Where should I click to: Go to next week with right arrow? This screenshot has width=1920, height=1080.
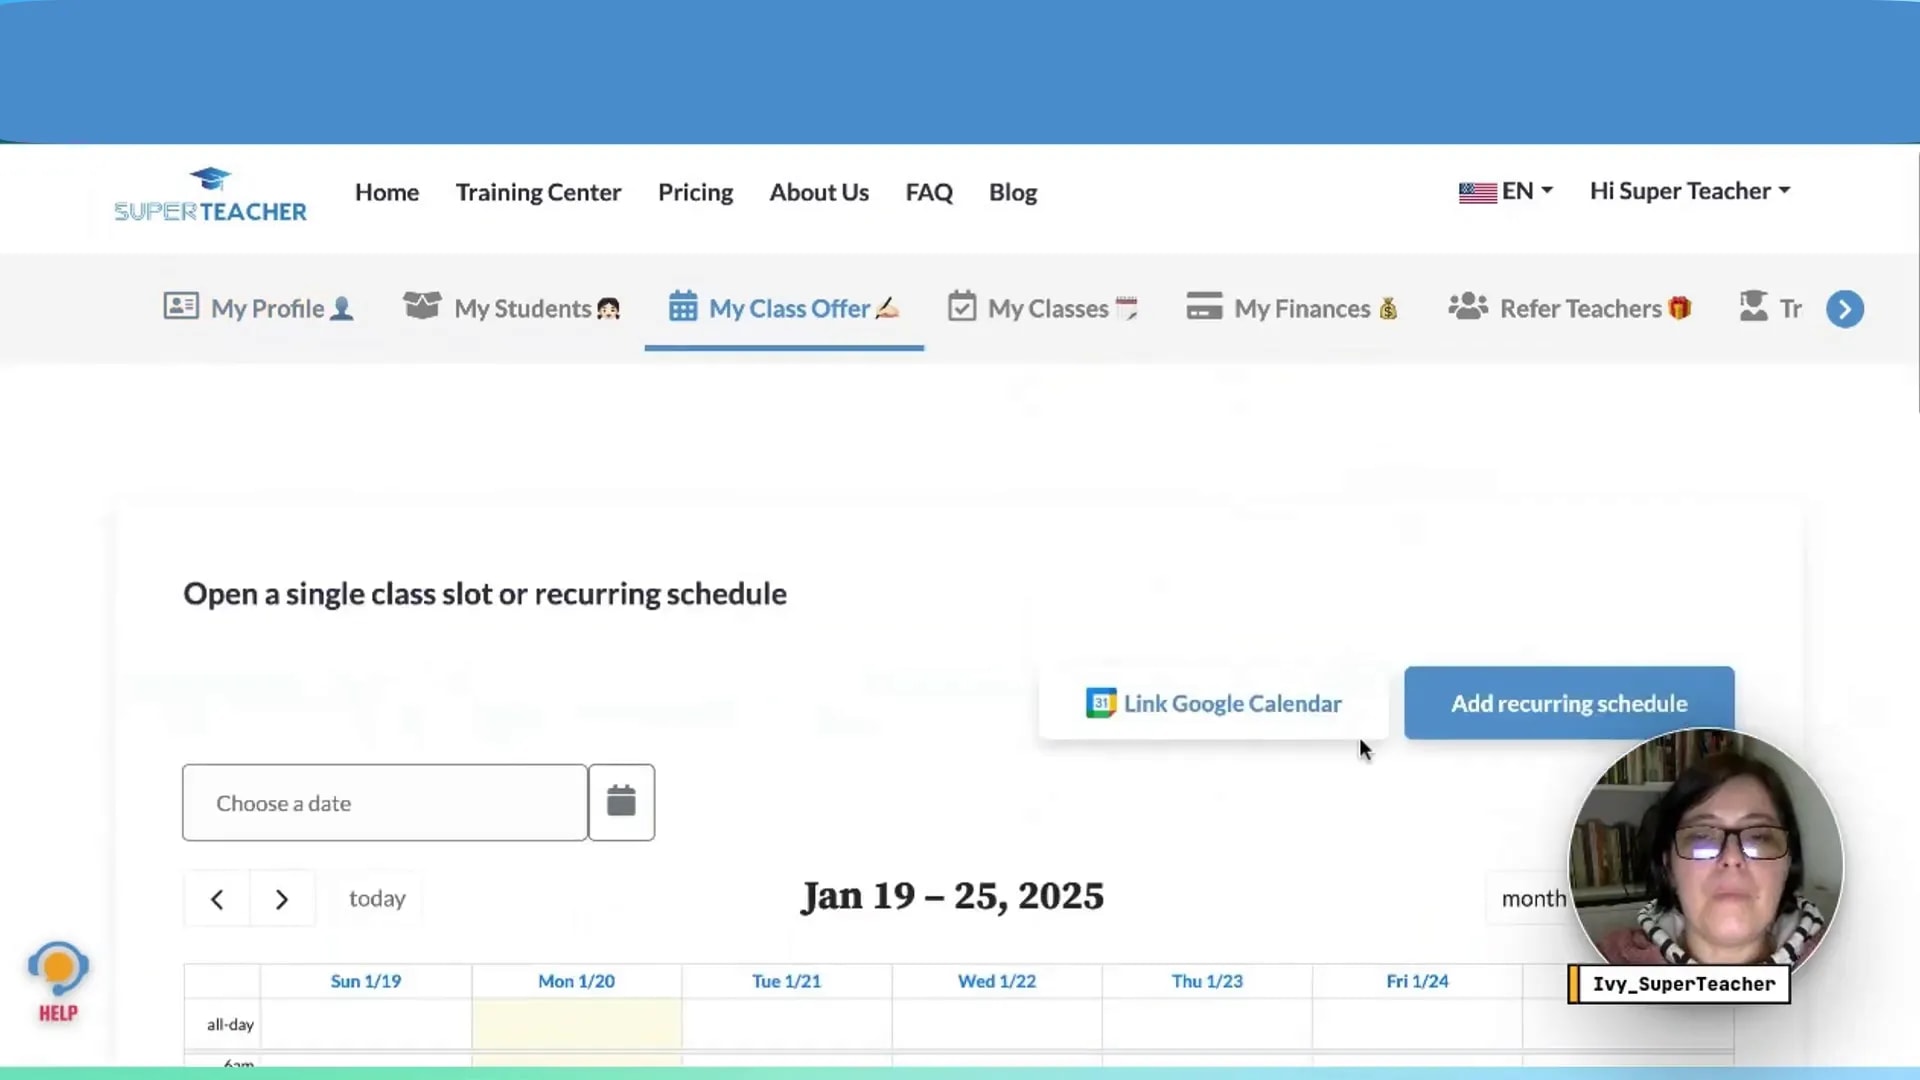[281, 898]
